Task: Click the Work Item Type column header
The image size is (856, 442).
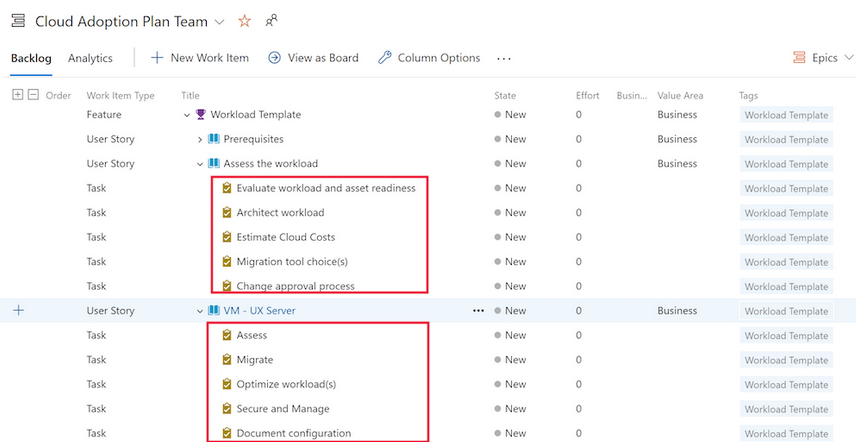Action: coord(120,95)
